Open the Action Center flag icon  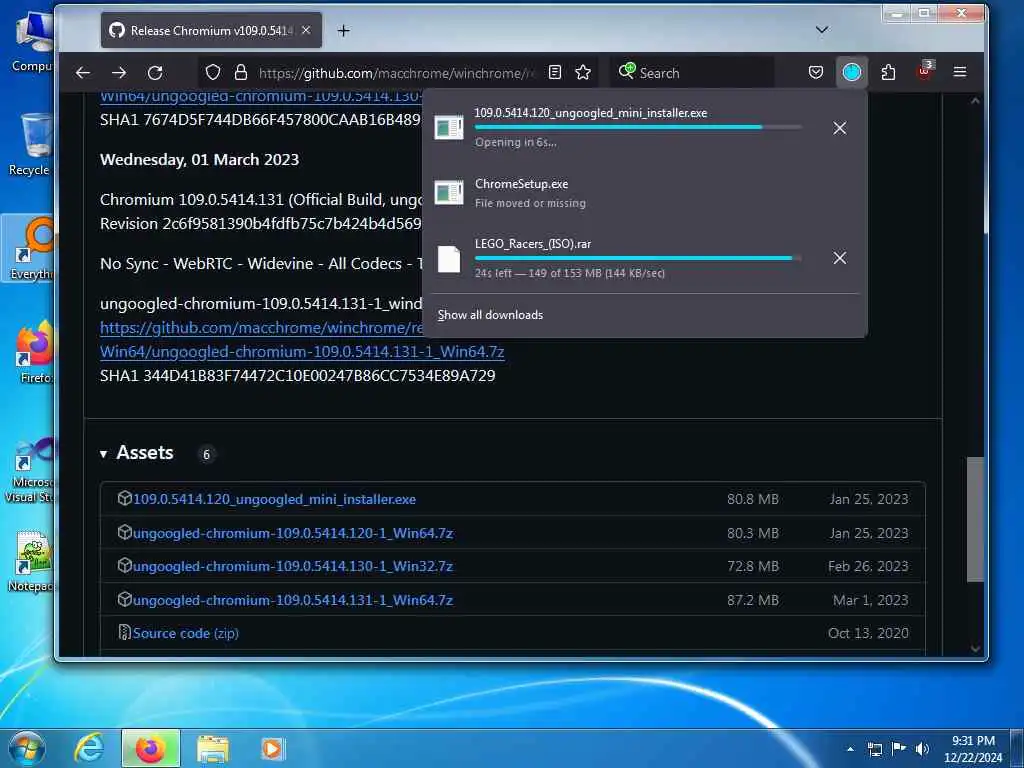point(899,749)
